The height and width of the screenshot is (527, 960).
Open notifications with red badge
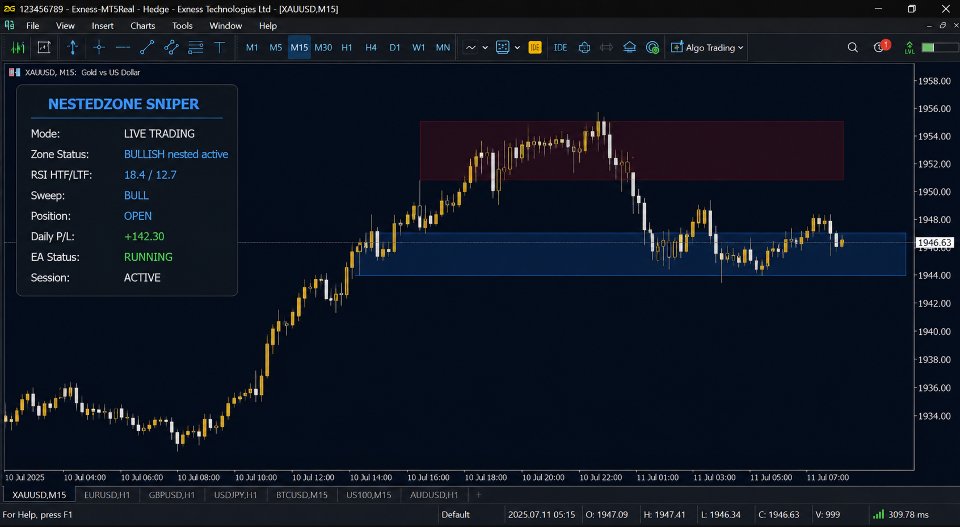pos(880,47)
